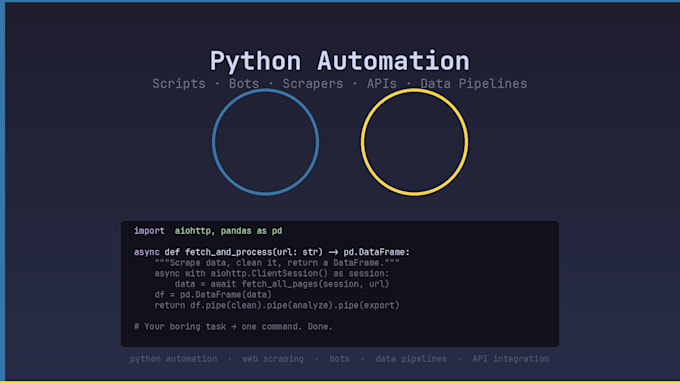
Task: Click the 'import aiohttp, pandas as pd' line
Action: tap(208, 231)
